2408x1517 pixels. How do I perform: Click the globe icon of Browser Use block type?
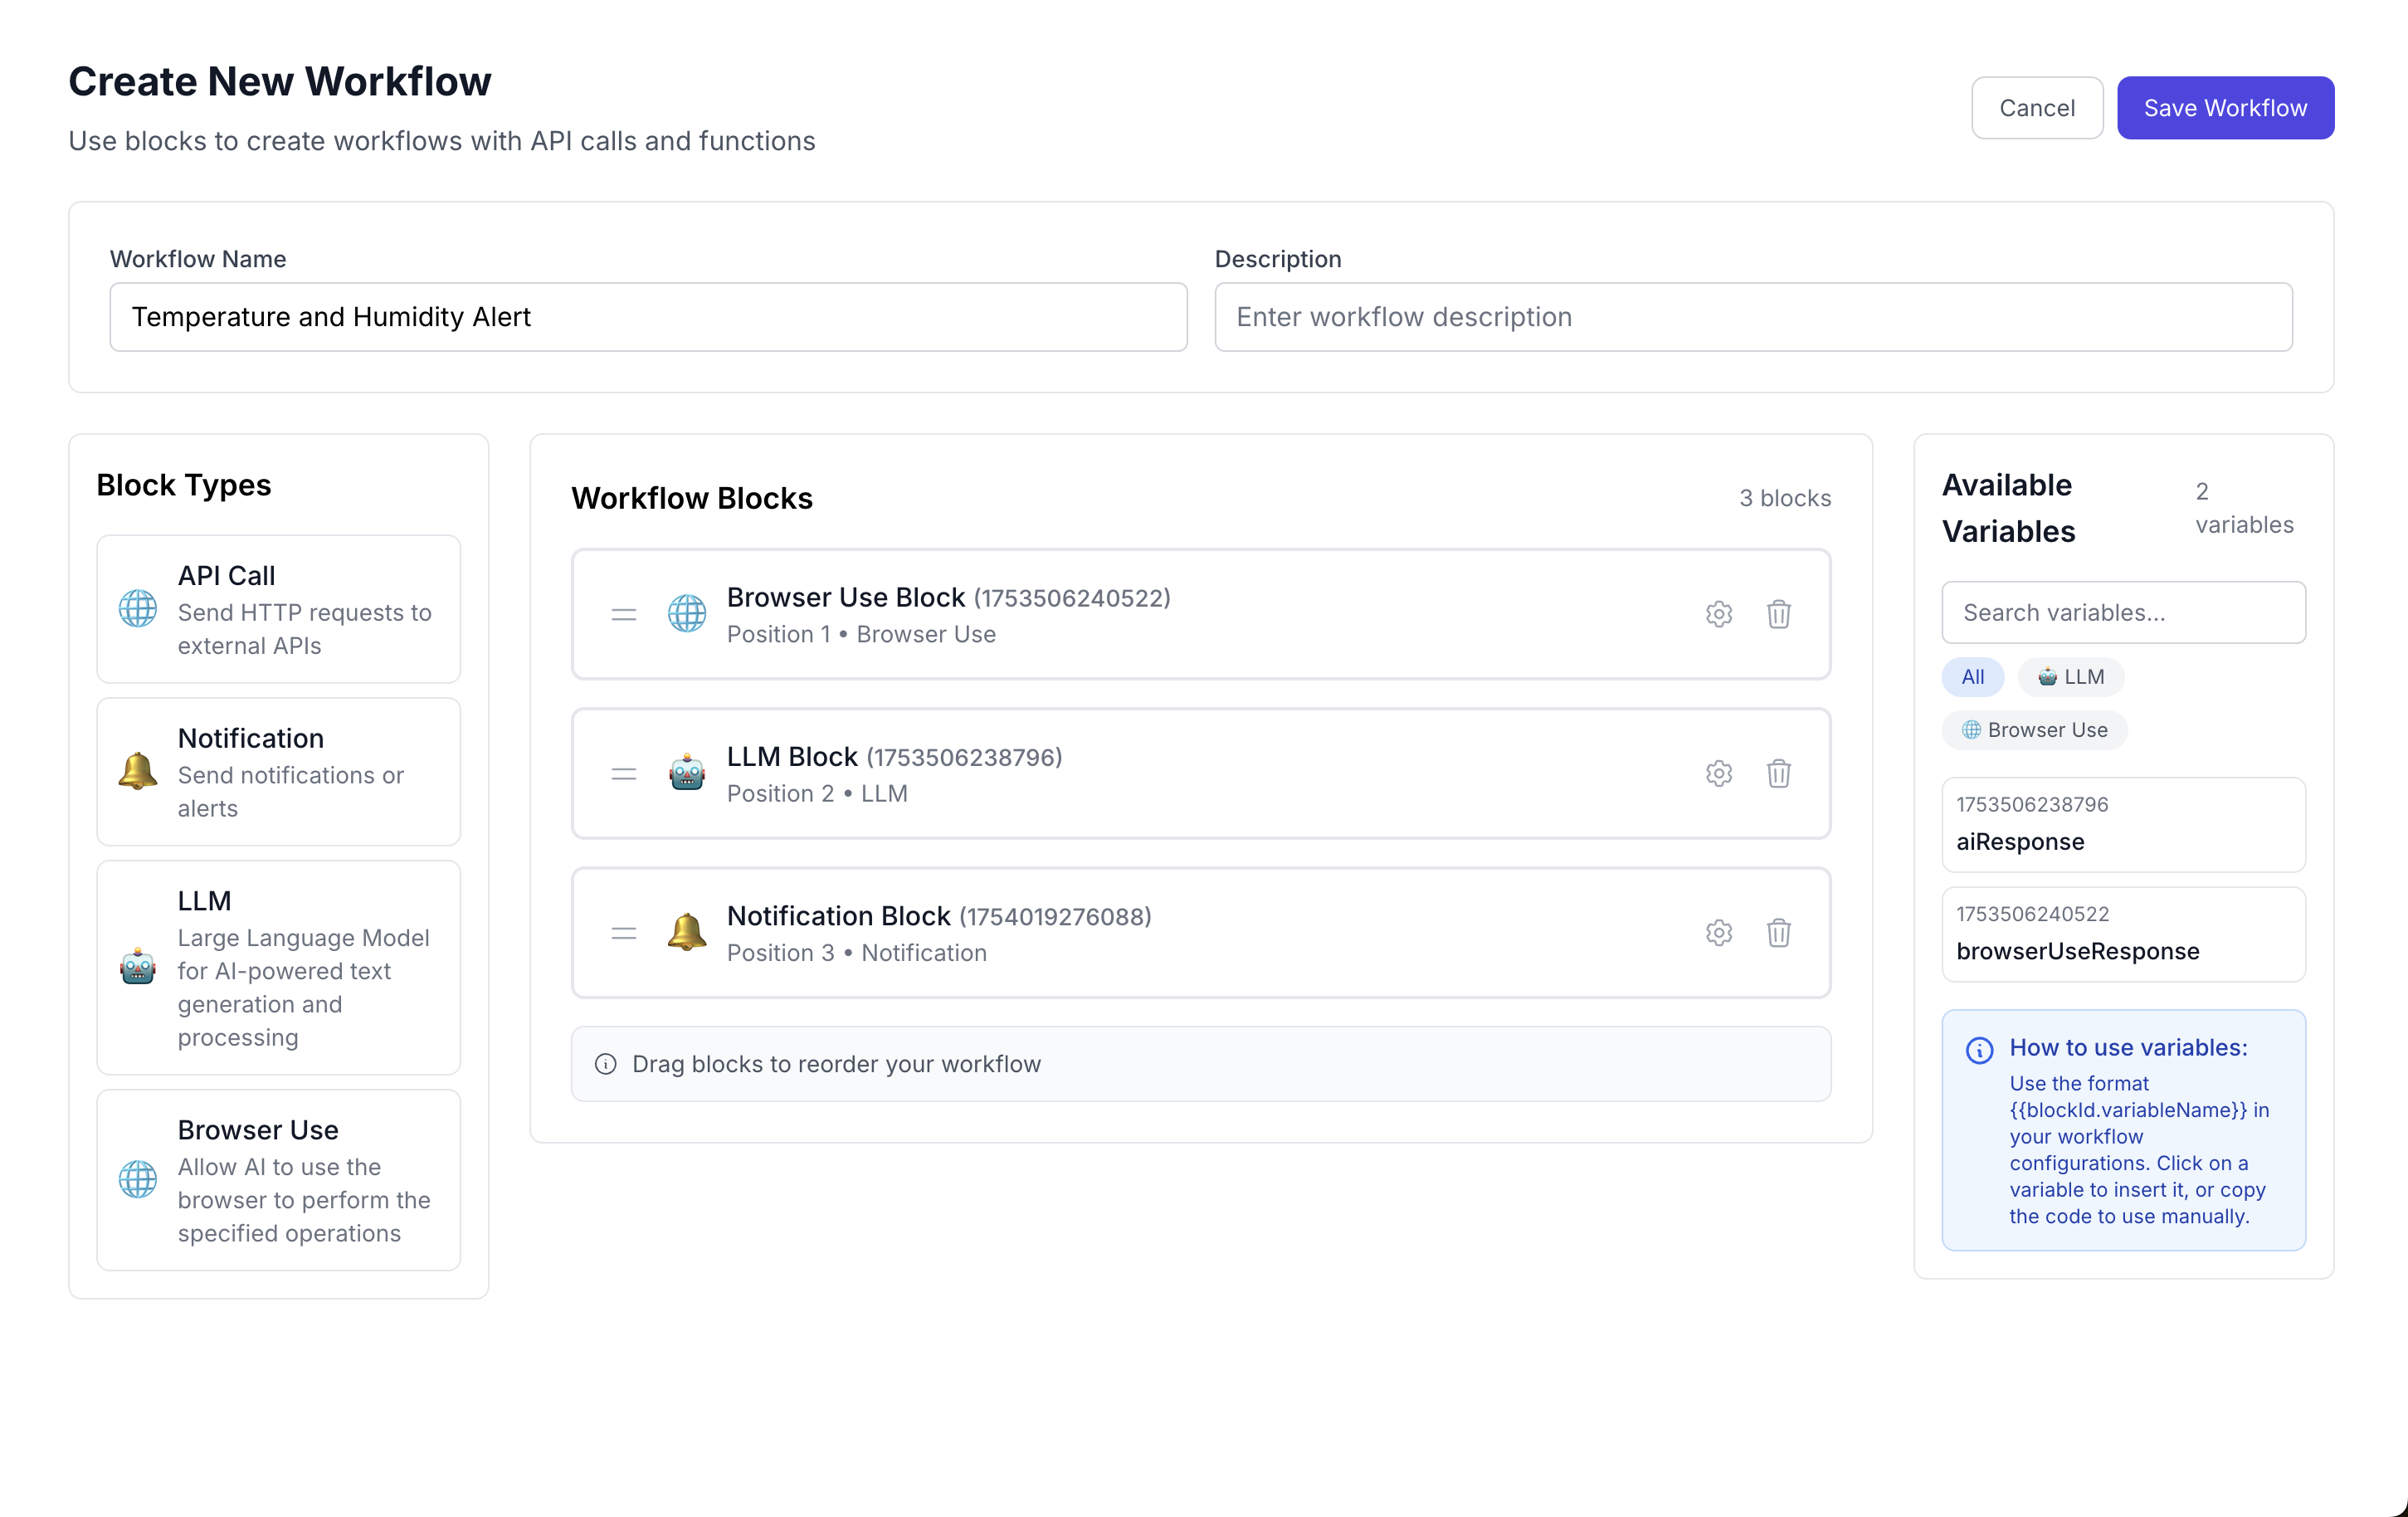click(138, 1180)
